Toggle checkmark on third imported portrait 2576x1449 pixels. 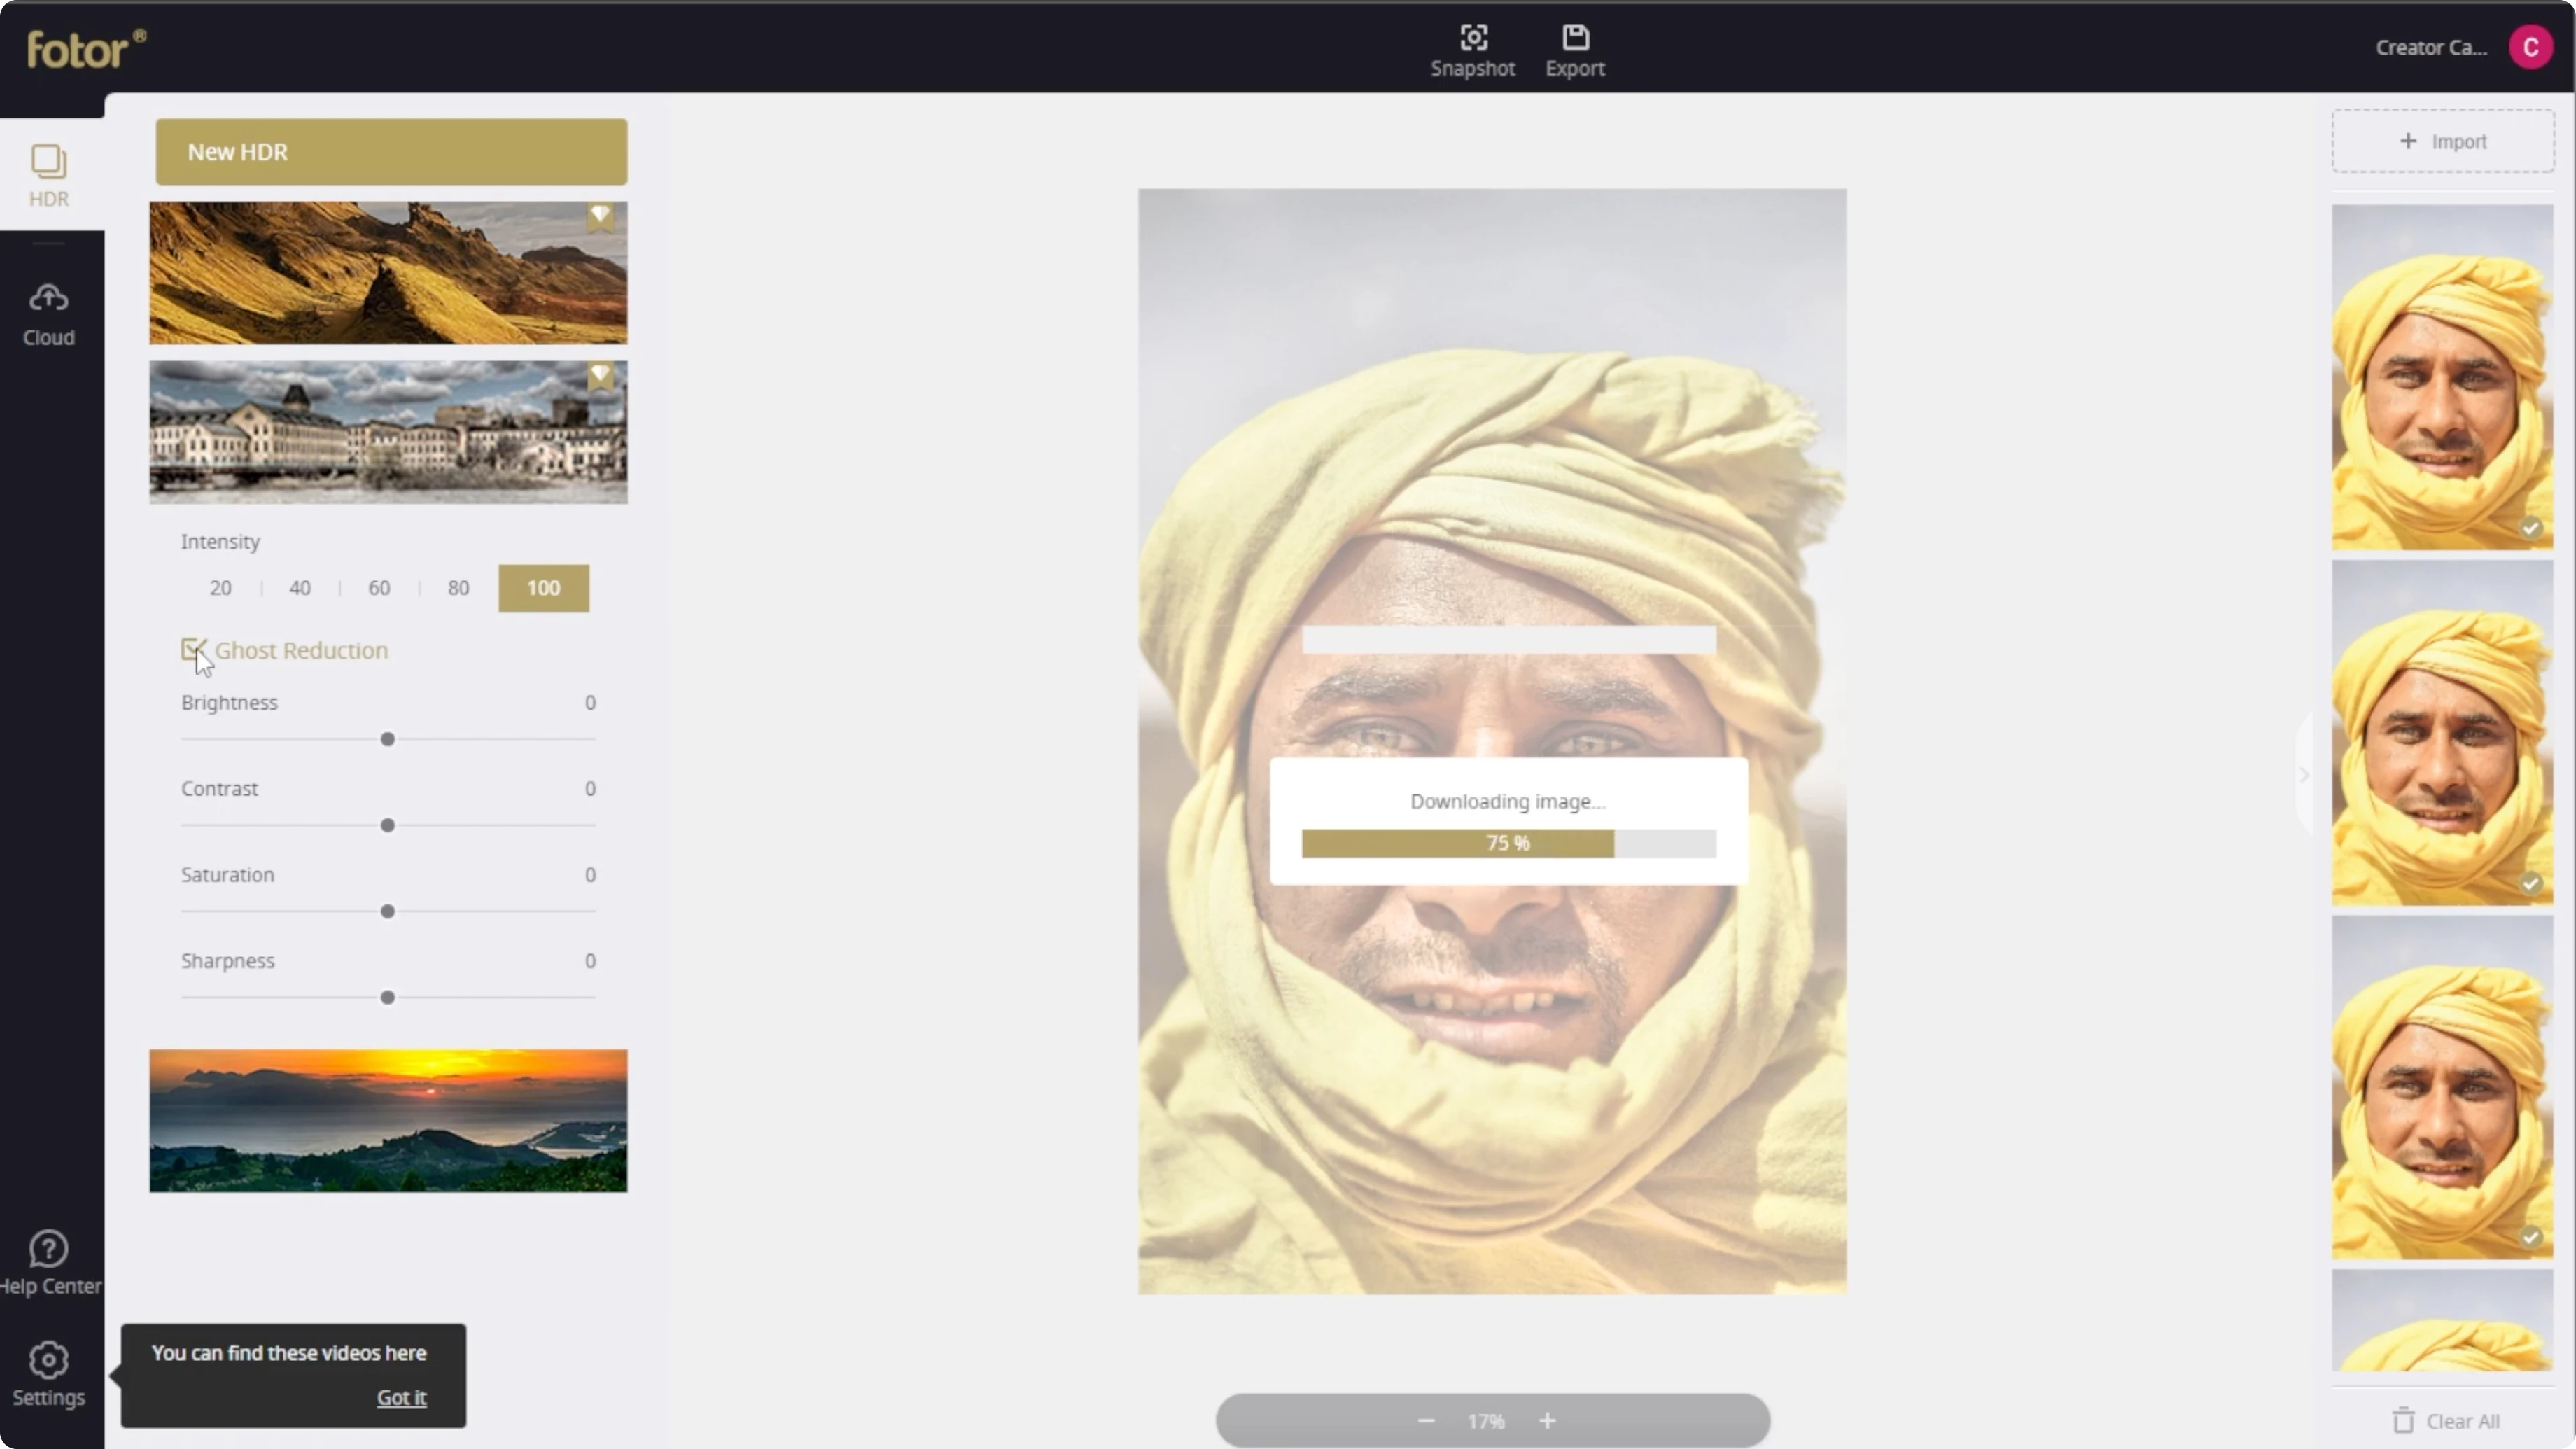2530,1237
